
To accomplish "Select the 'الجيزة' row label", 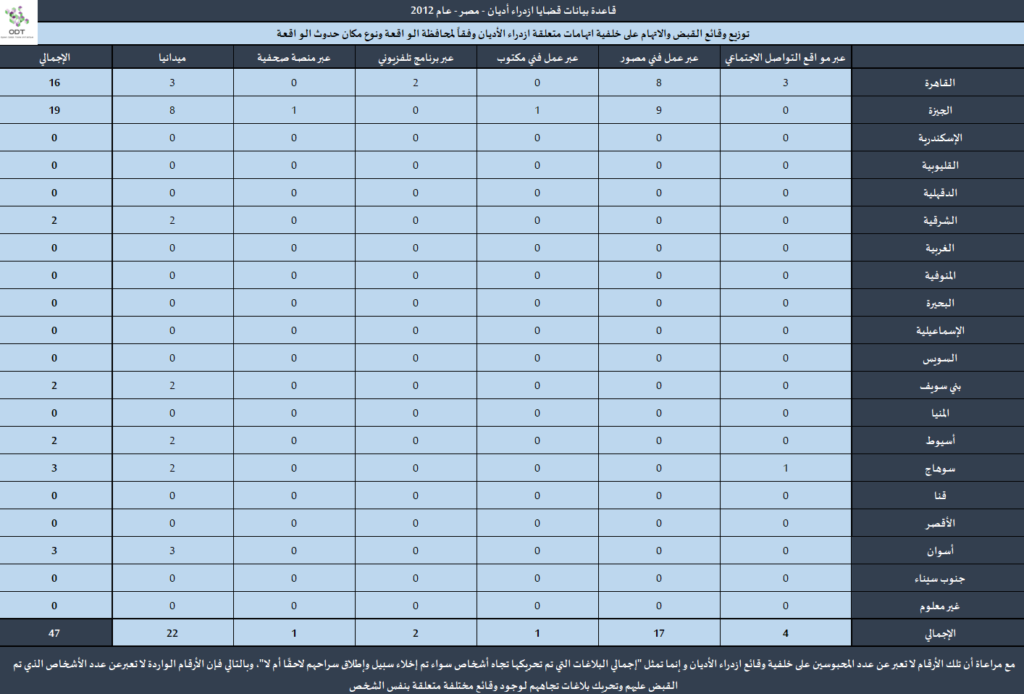I will coord(940,110).
